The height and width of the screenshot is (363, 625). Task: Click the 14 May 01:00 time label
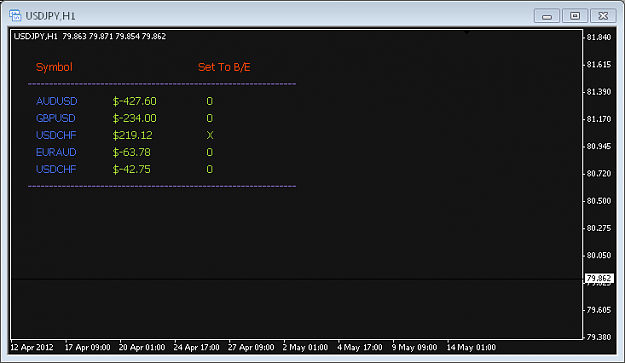[x=471, y=347]
